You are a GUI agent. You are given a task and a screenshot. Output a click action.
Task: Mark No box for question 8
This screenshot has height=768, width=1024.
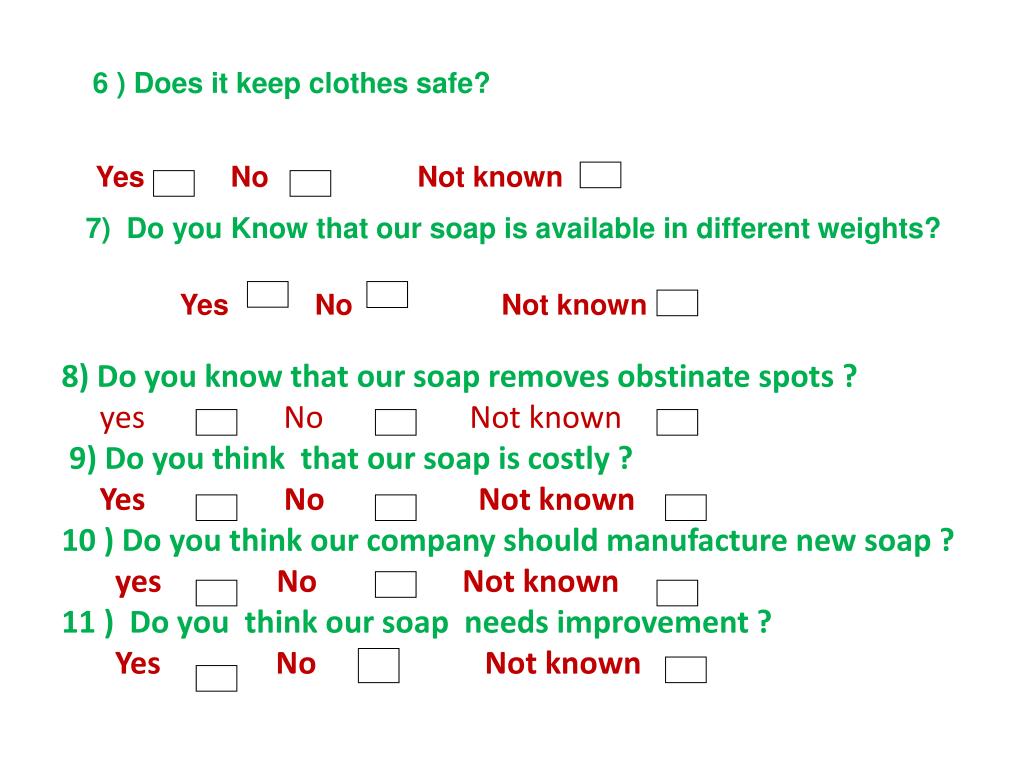[x=396, y=422]
